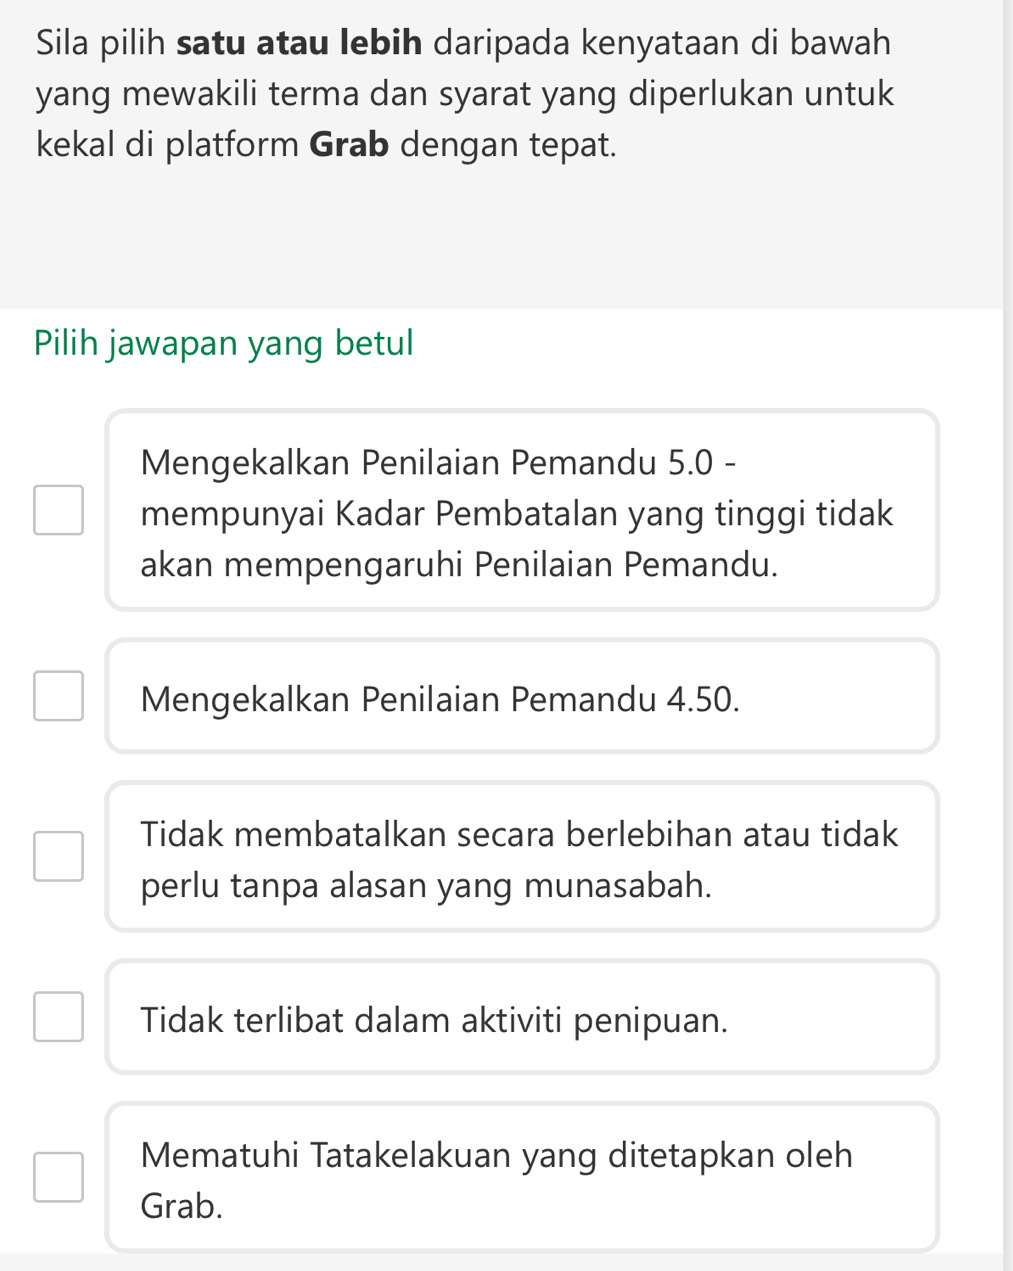Image resolution: width=1013 pixels, height=1271 pixels.
Task: Click the green Pilih jawapan yang betul heading
Action: tap(224, 344)
